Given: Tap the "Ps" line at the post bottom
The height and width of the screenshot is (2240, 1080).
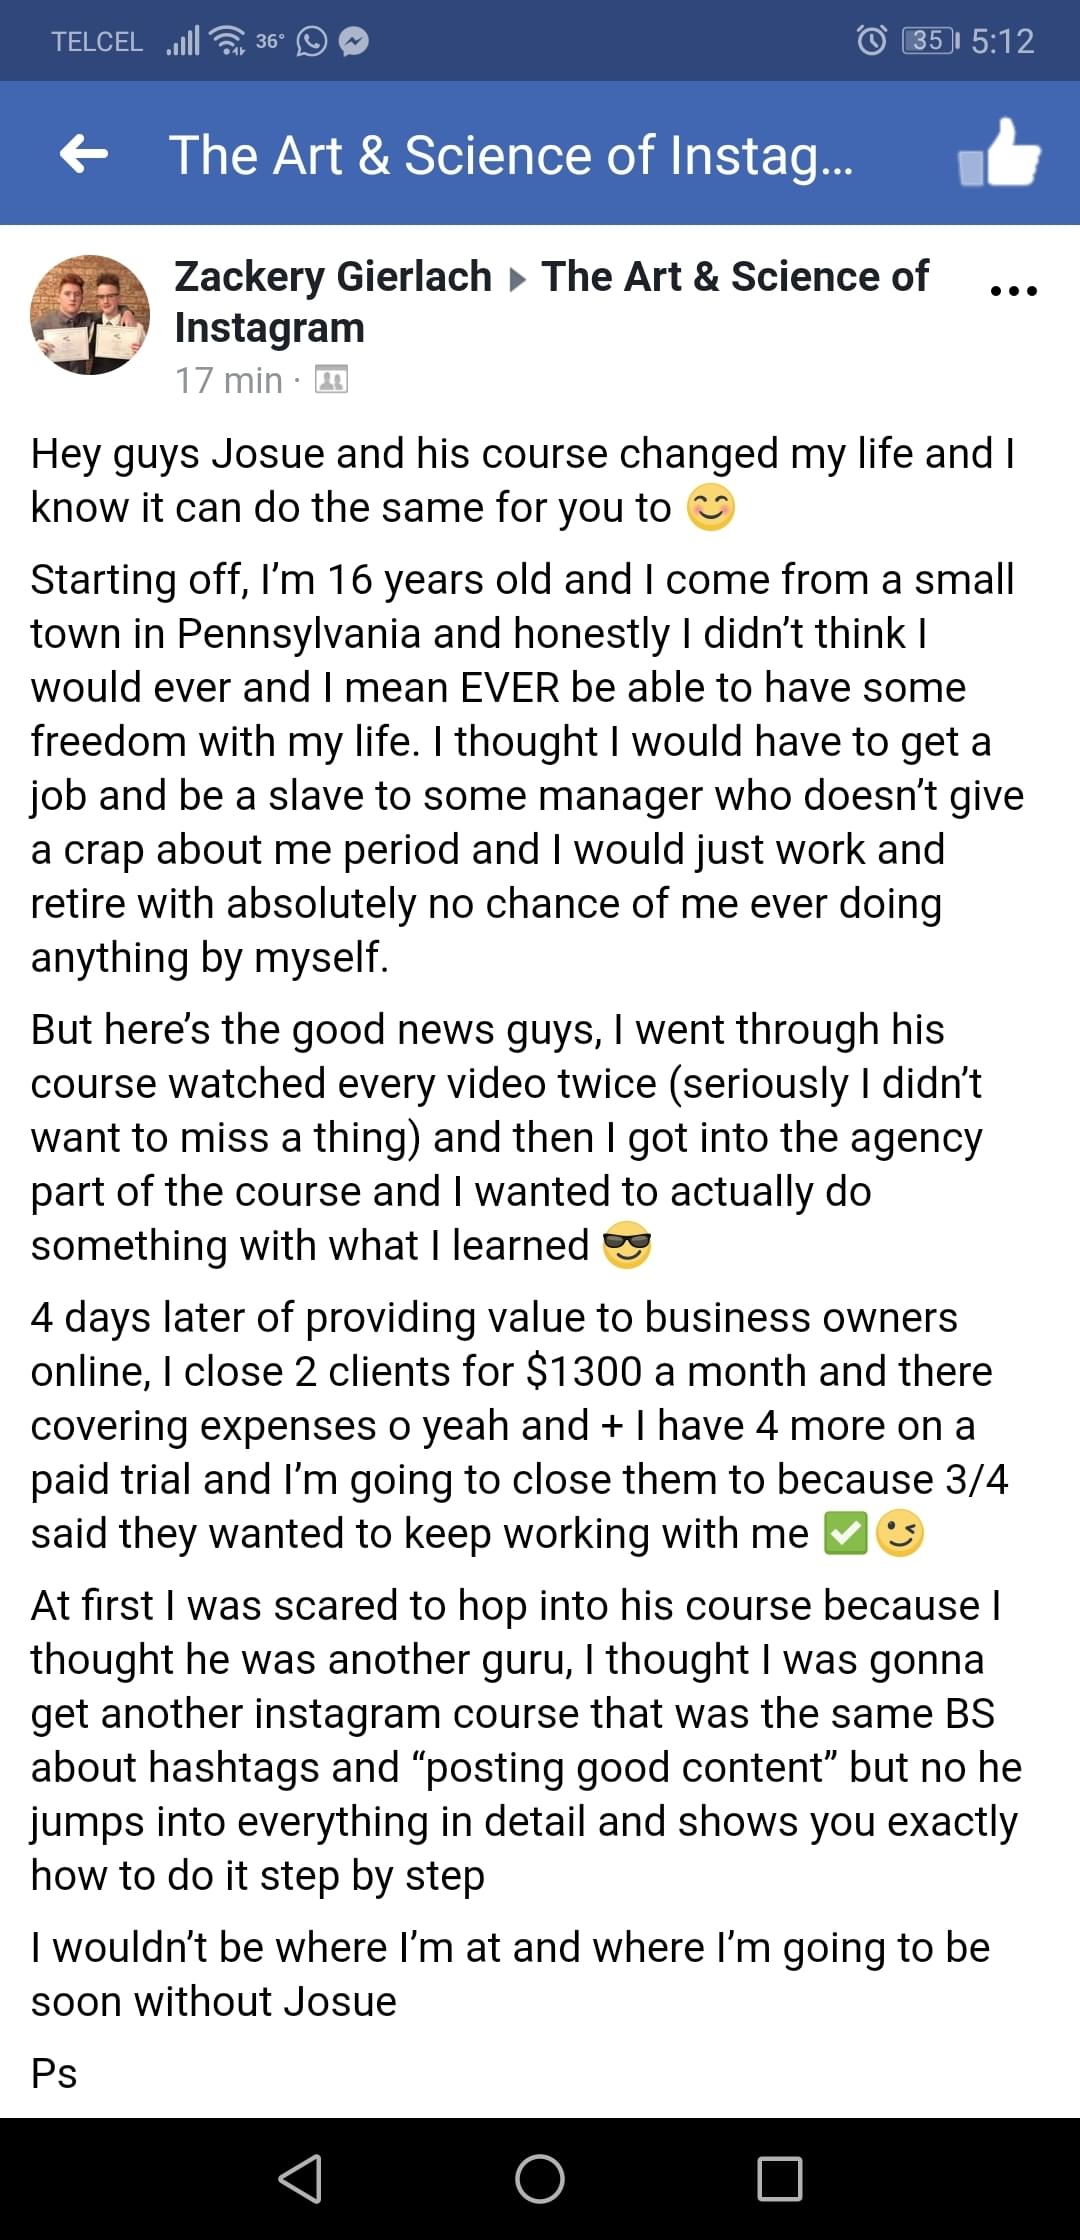Looking at the screenshot, I should coord(54,2074).
